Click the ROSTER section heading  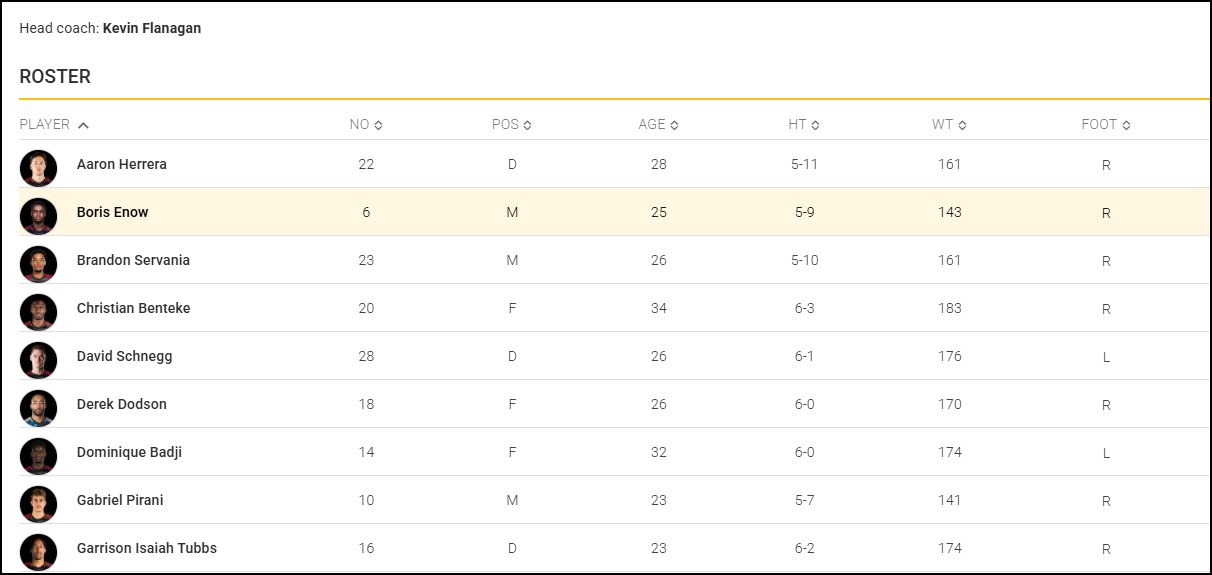click(55, 77)
